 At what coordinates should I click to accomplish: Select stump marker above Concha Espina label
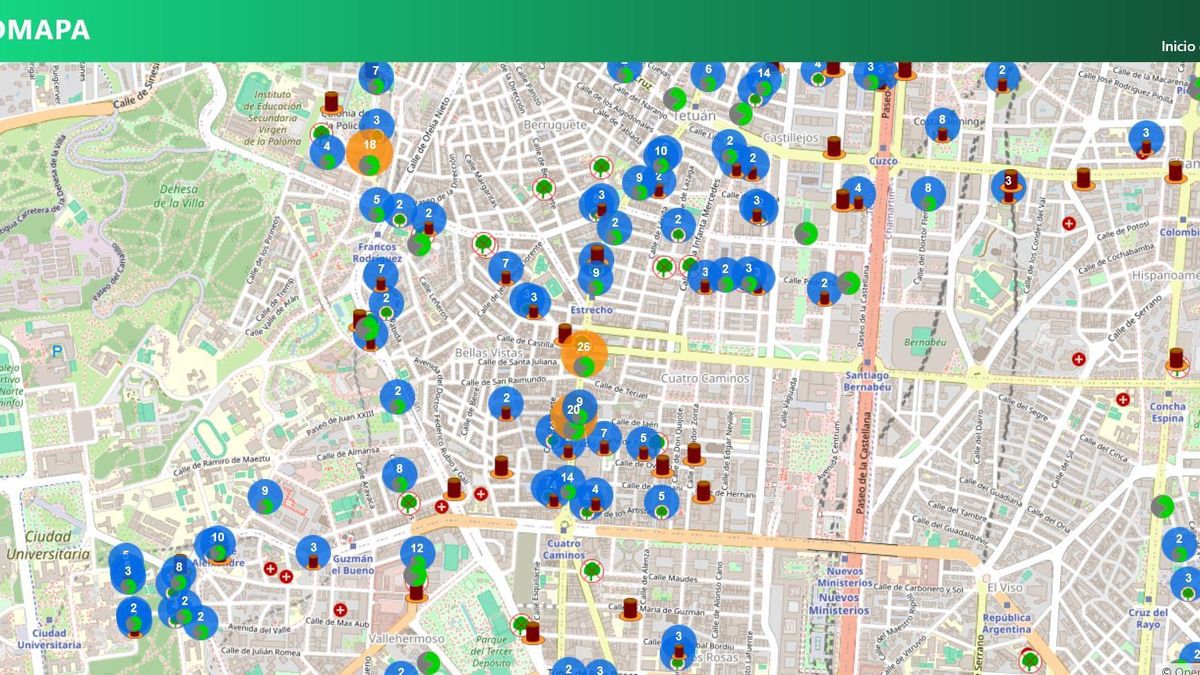(x=1176, y=360)
